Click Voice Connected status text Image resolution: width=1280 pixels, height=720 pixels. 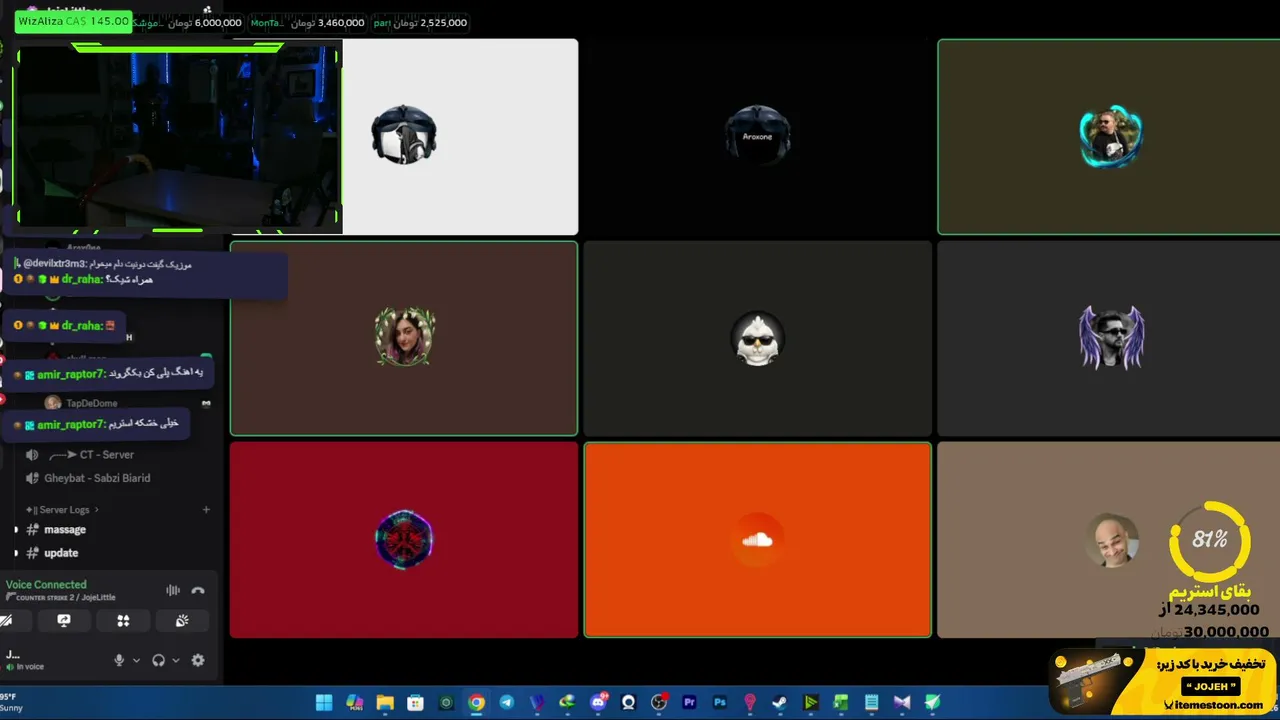(x=46, y=585)
